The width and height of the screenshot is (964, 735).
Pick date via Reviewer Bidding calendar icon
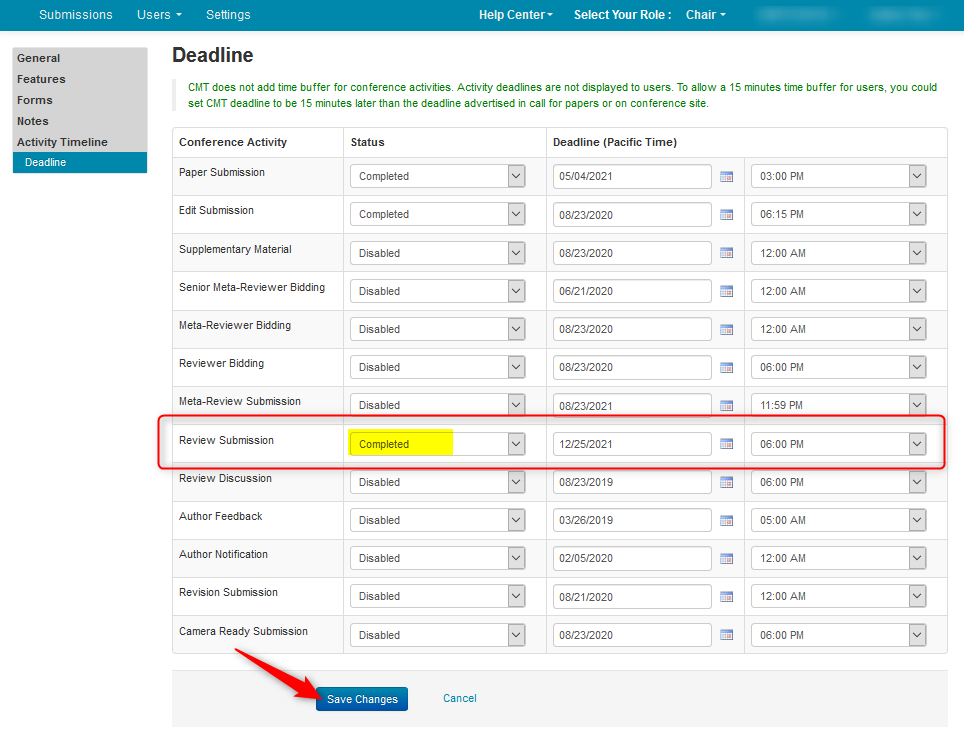pyautogui.click(x=727, y=367)
